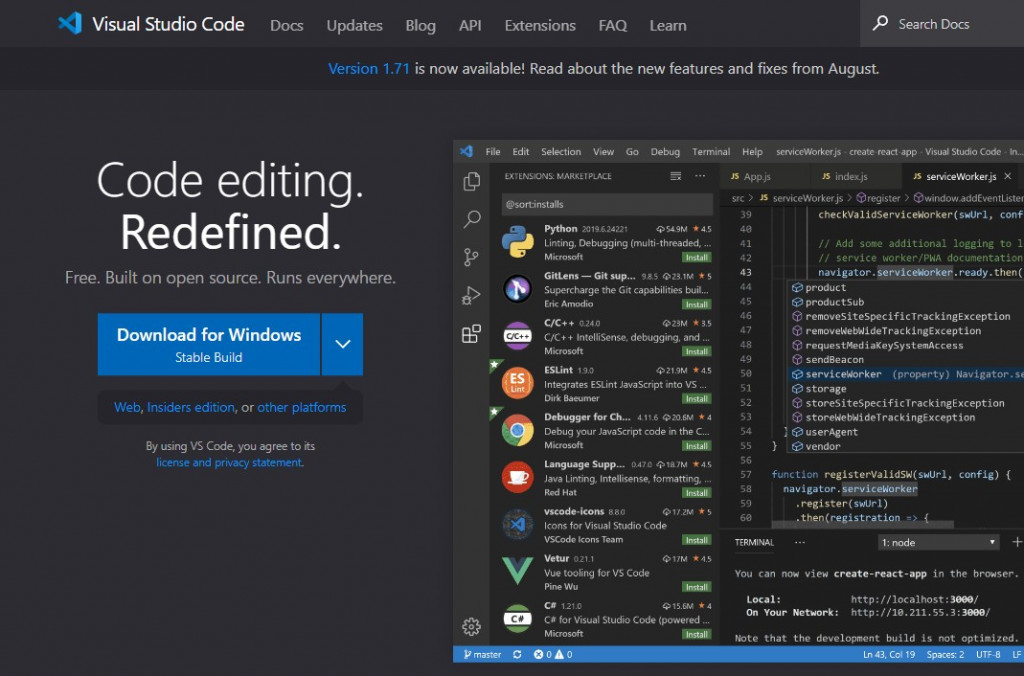Install the ESLint extension

697,398
